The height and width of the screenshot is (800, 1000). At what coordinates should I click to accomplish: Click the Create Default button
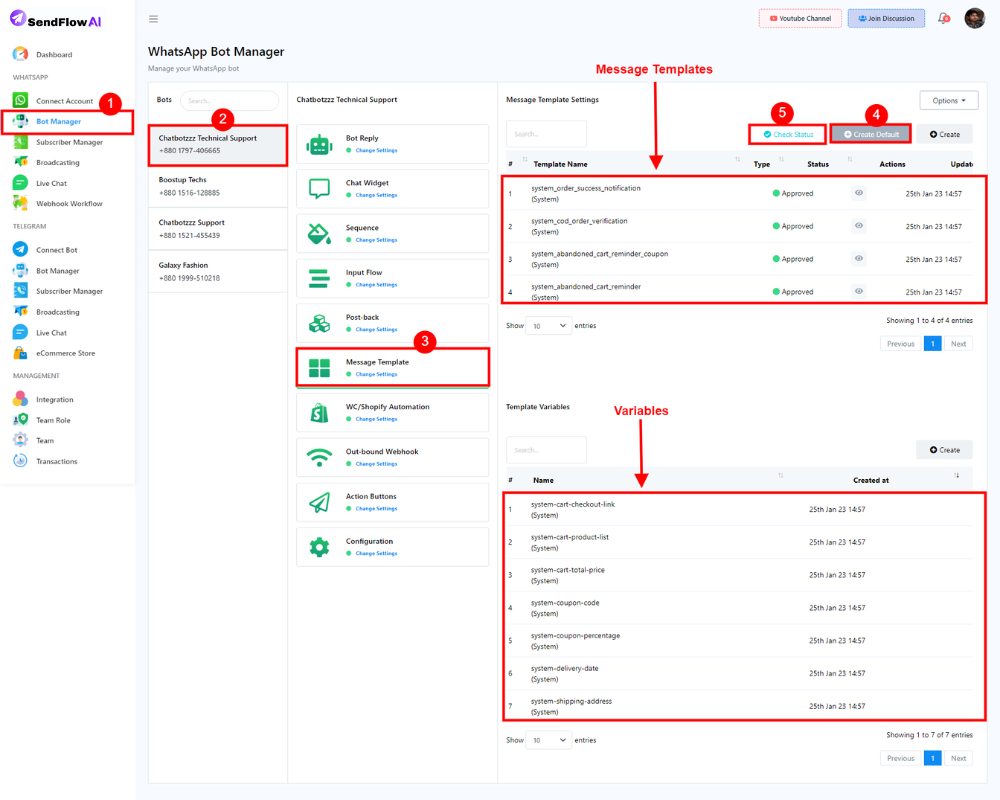click(871, 134)
